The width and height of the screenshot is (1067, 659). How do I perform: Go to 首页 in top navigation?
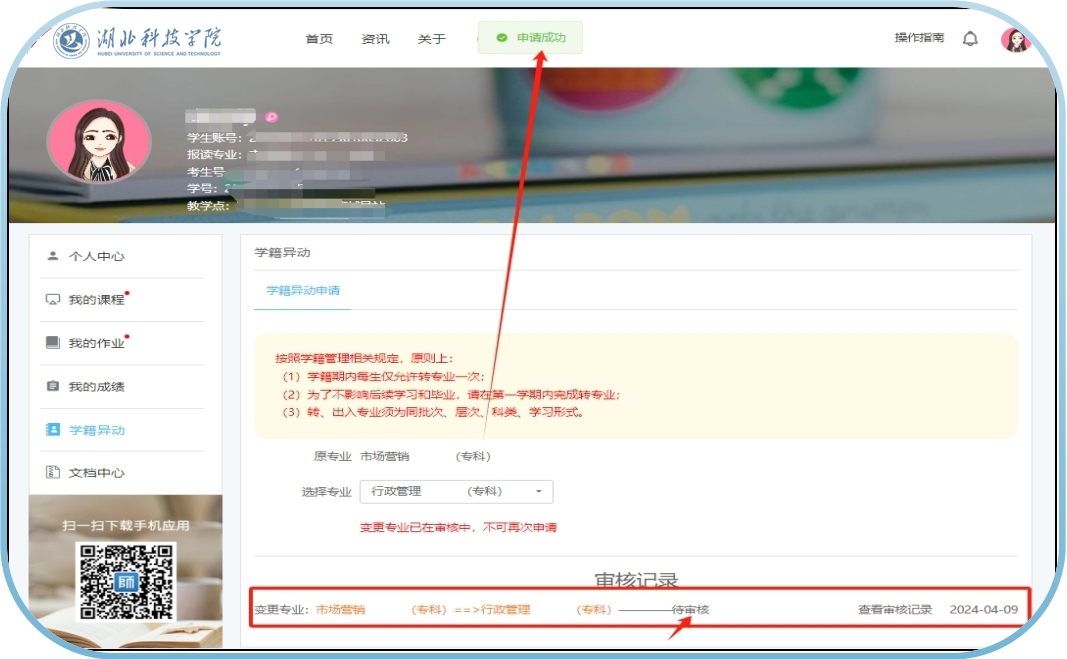pyautogui.click(x=319, y=39)
